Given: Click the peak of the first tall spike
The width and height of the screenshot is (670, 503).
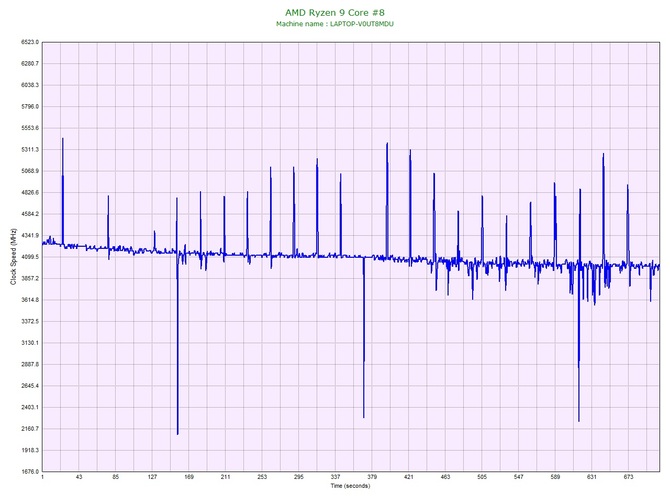Looking at the screenshot, I should click(x=62, y=139).
